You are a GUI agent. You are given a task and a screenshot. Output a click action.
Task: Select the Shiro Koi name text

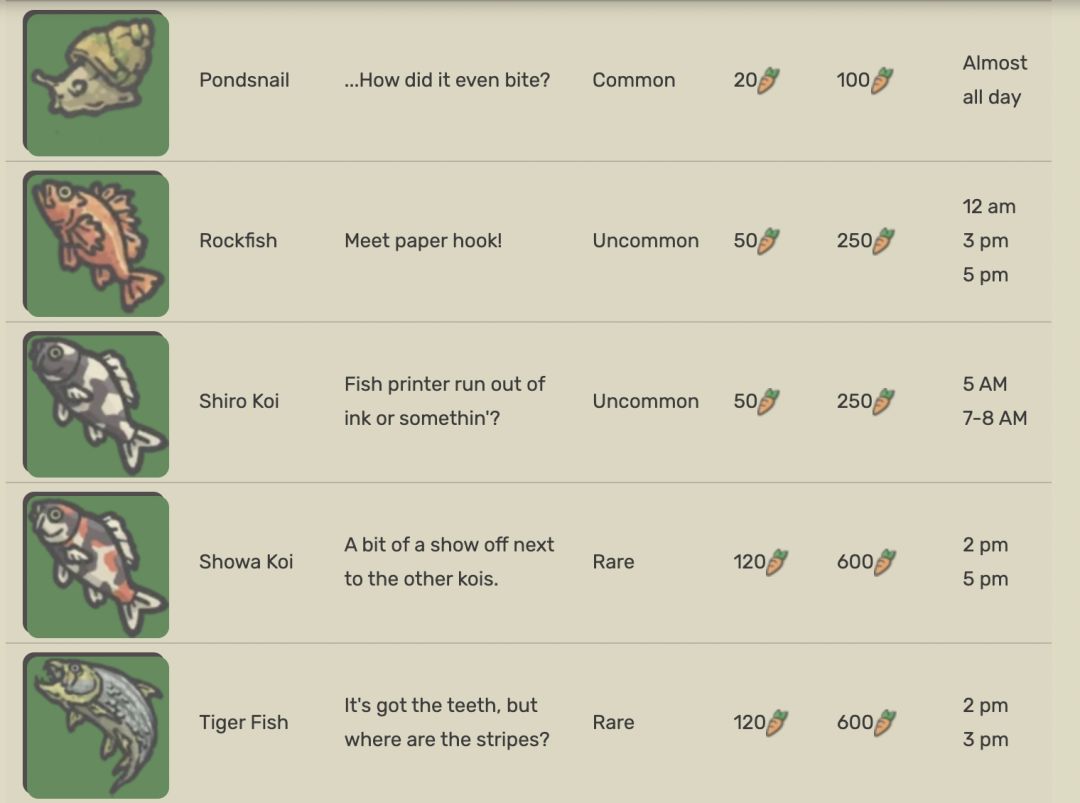239,401
